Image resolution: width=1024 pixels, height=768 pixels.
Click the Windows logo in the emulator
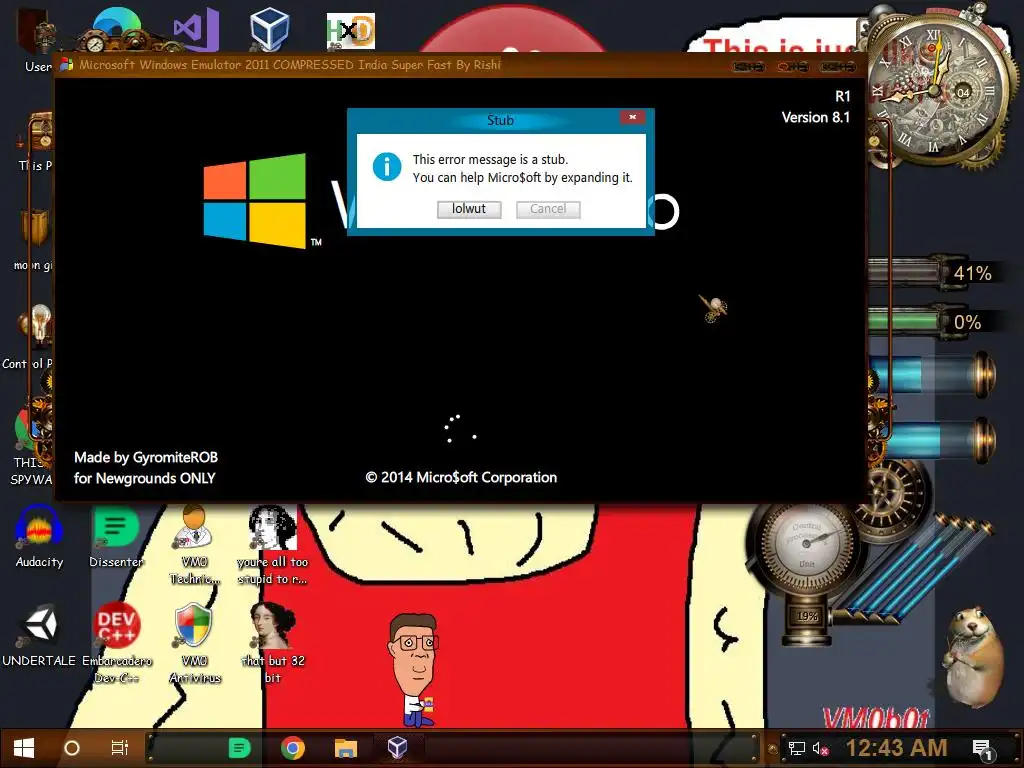[x=255, y=200]
